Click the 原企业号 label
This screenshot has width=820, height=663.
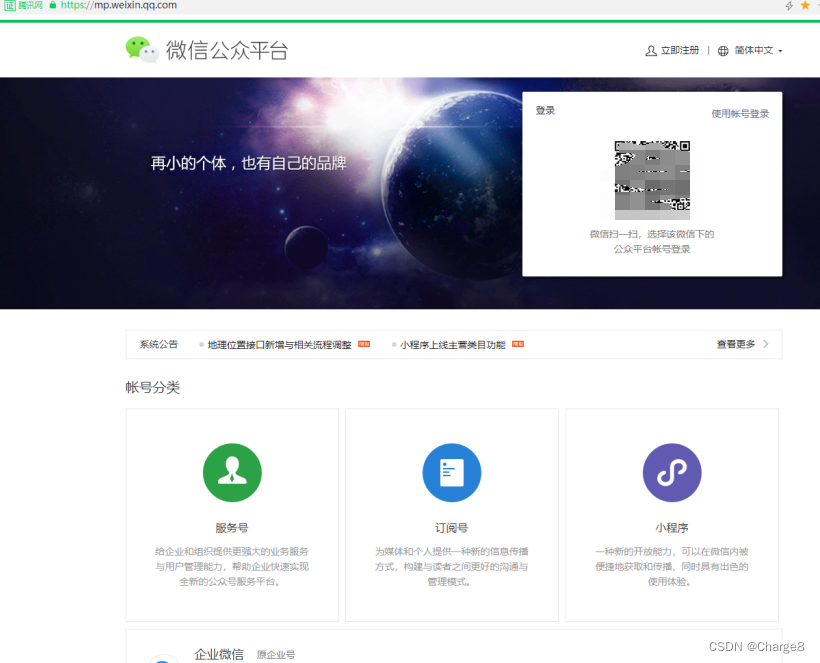click(x=276, y=655)
